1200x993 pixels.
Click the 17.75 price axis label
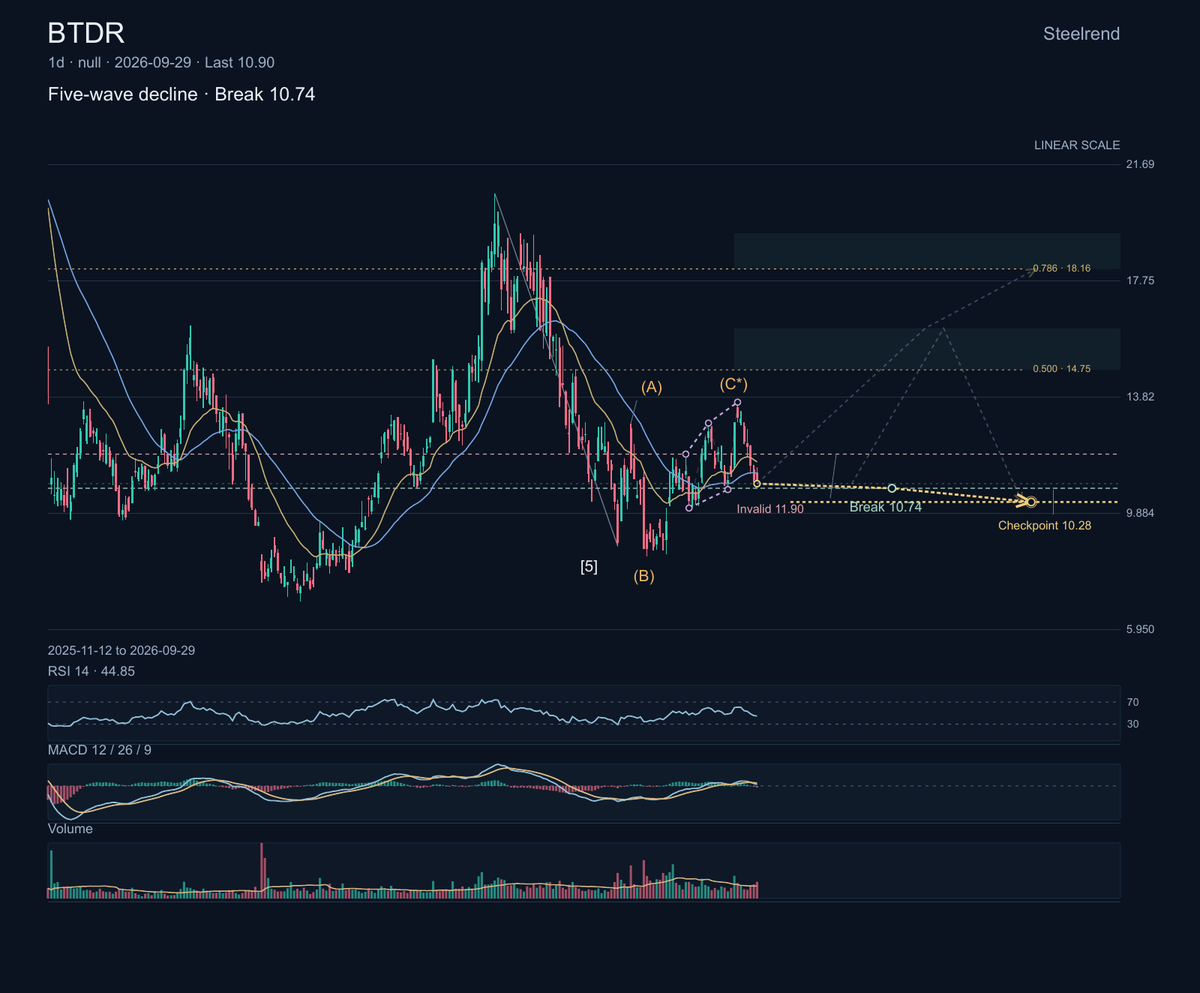pos(1141,281)
